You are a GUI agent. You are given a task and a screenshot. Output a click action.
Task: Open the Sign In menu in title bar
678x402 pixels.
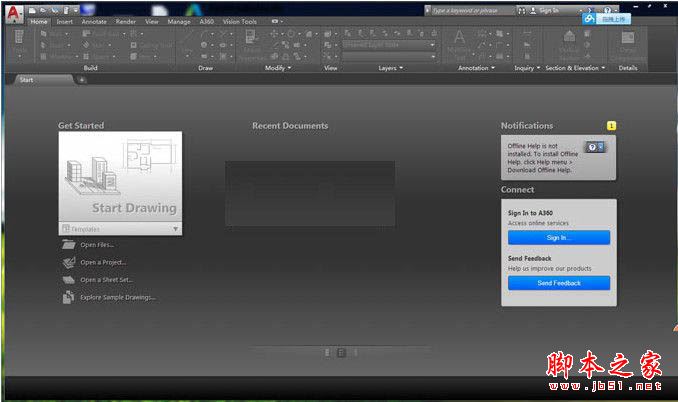click(555, 10)
